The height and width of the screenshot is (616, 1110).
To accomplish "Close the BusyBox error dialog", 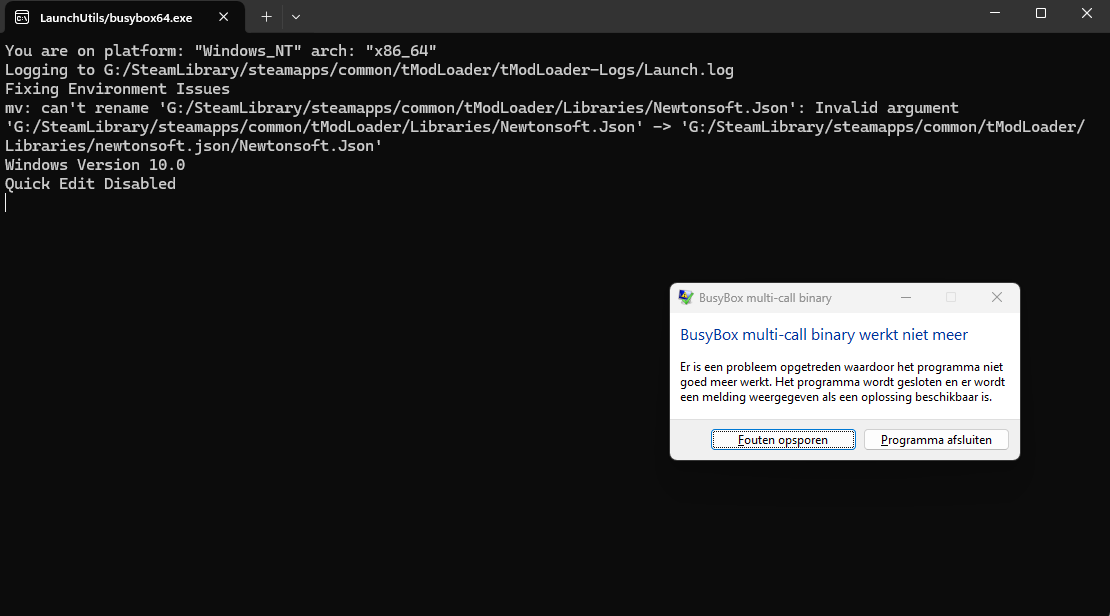I will coord(997,297).
